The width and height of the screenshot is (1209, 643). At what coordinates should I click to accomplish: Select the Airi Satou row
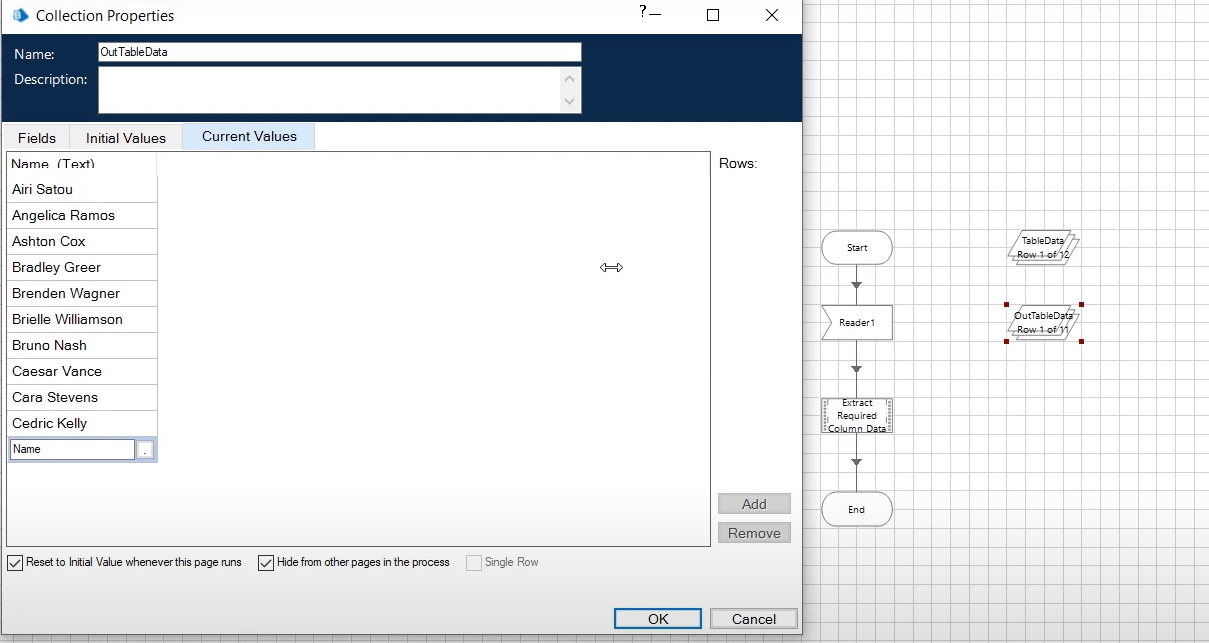point(82,189)
